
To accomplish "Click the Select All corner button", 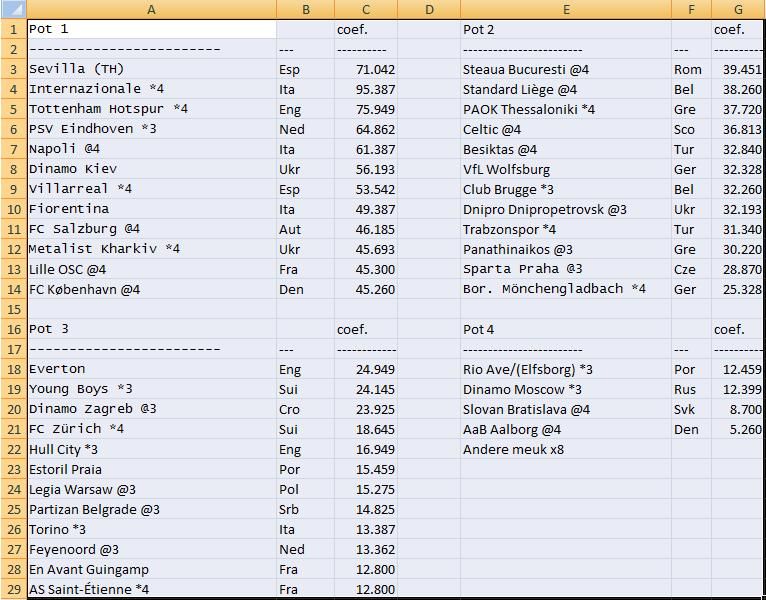I will 13,9.
